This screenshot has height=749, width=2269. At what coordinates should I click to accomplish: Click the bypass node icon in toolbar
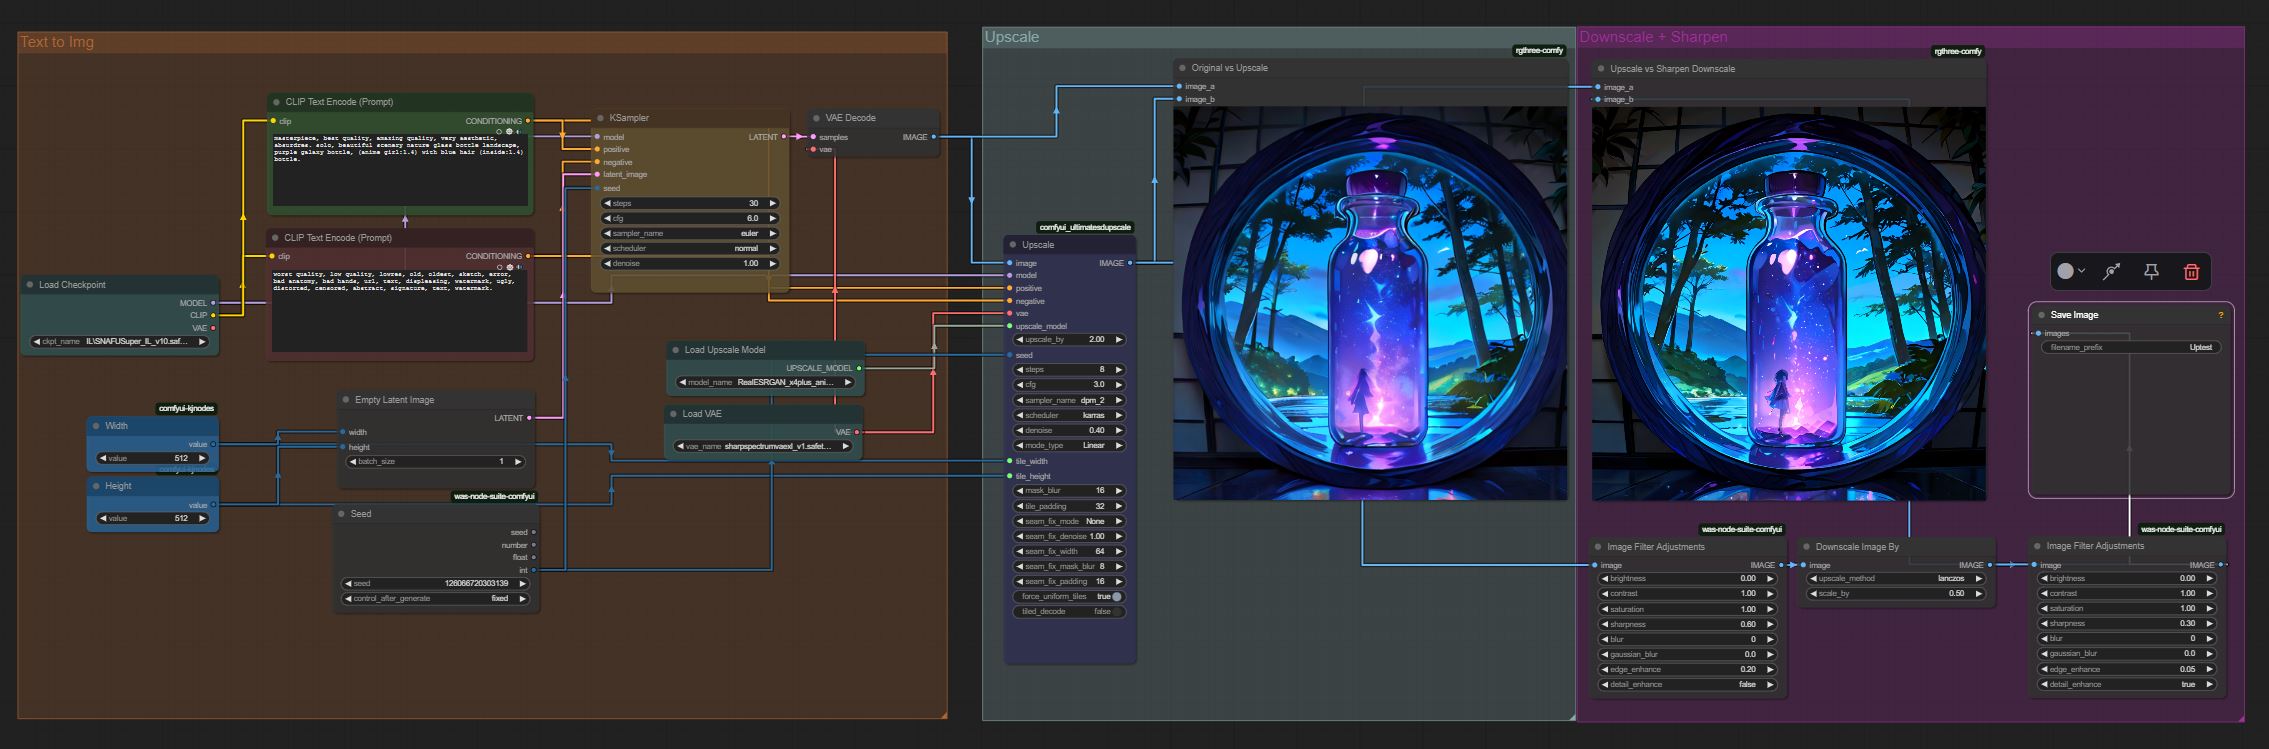click(x=2111, y=272)
